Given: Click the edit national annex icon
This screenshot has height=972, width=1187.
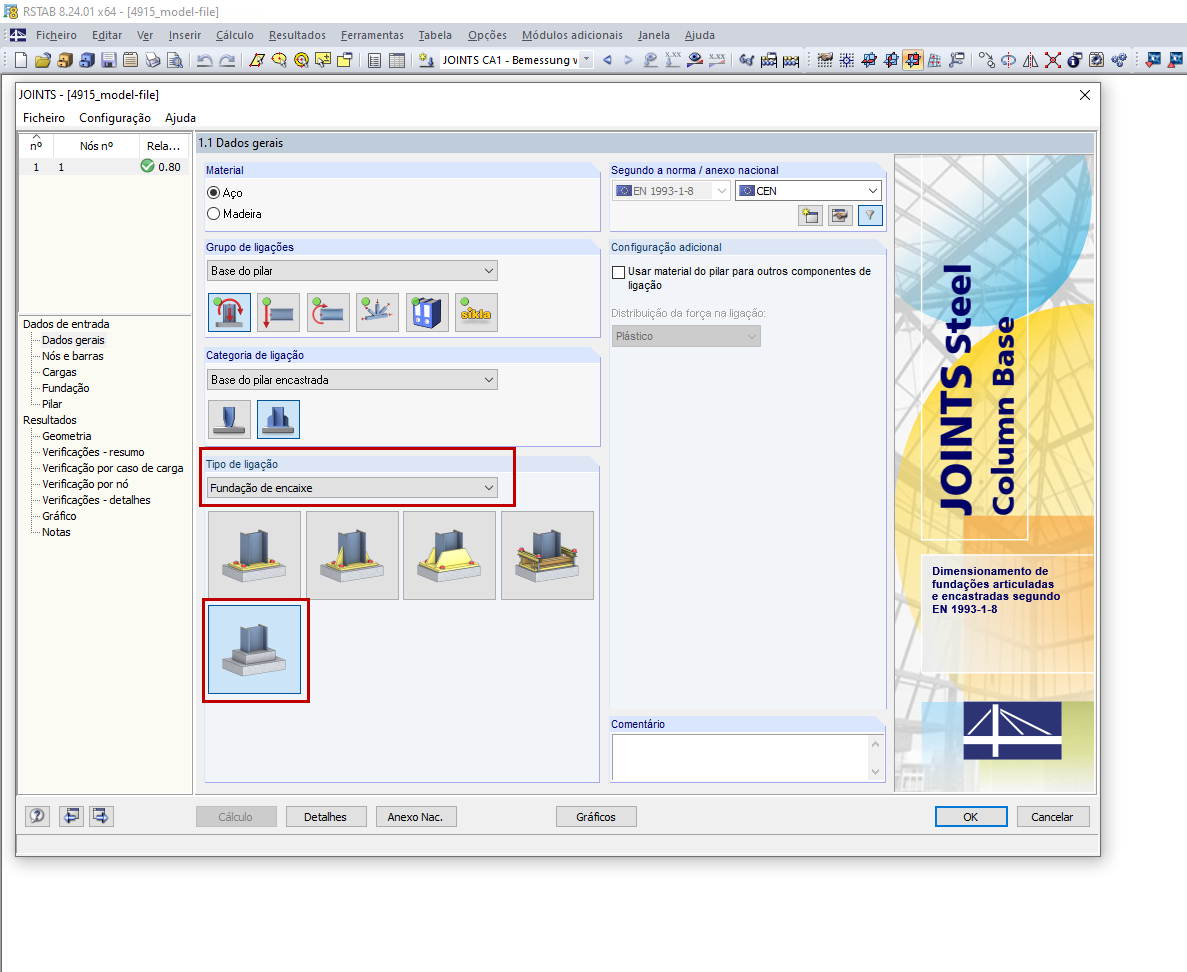Looking at the screenshot, I should [840, 216].
